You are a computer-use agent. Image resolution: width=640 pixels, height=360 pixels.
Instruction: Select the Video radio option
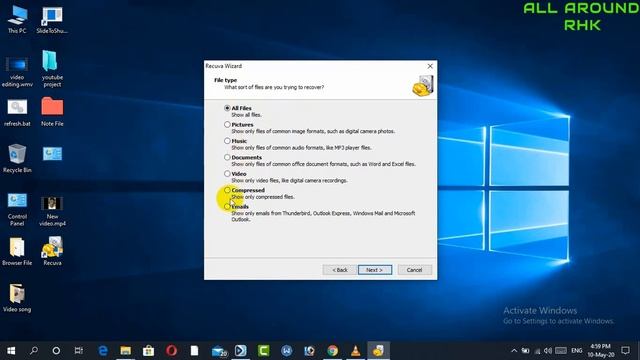227,173
